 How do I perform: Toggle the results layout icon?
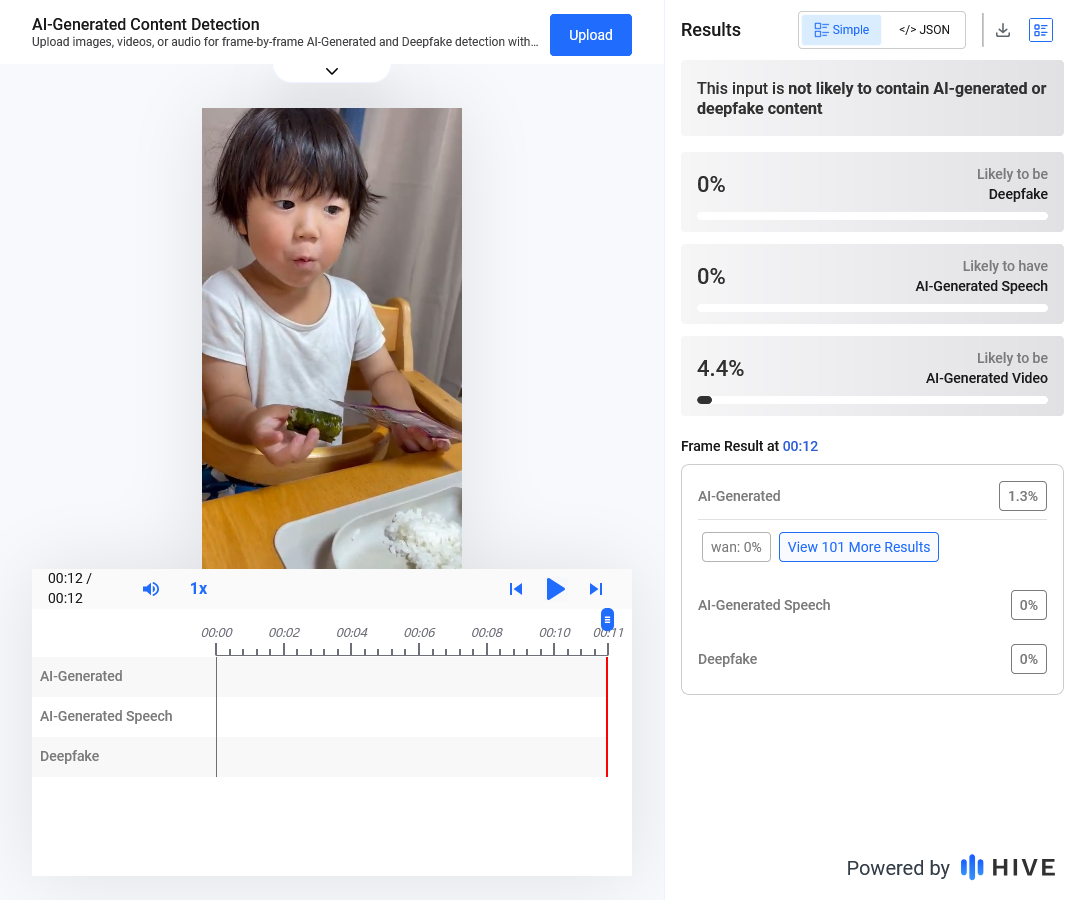pos(1040,30)
